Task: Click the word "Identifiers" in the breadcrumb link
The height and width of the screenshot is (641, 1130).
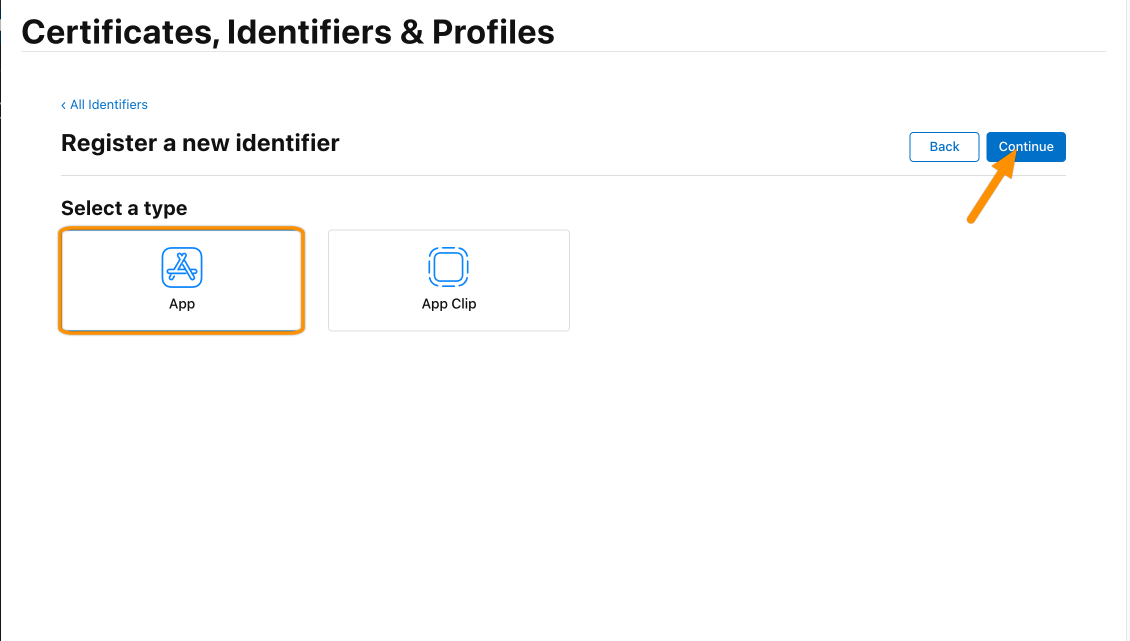Action: click(117, 105)
